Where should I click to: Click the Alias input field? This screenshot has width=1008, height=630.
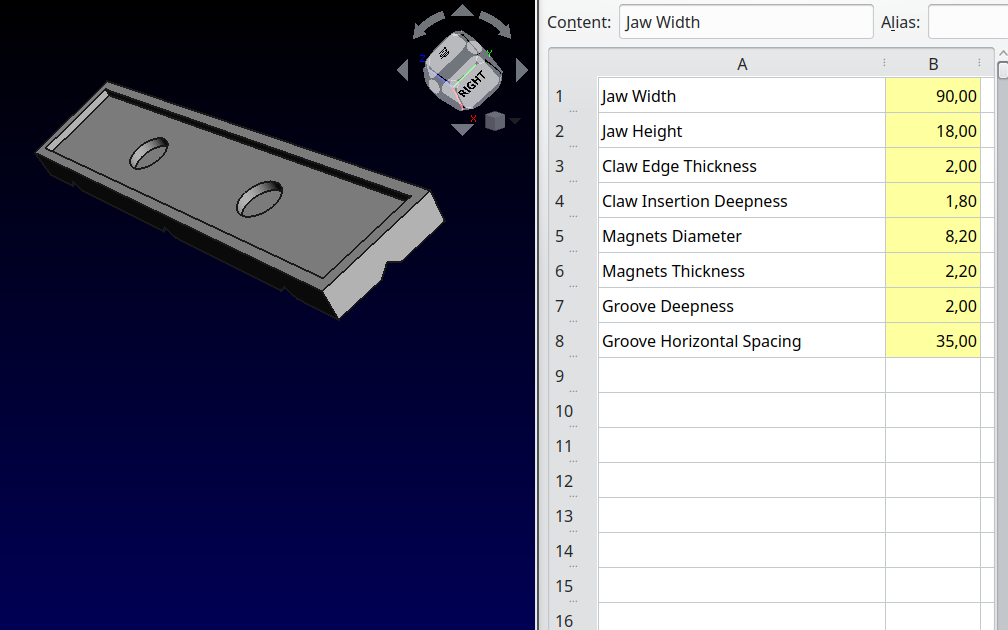click(x=968, y=22)
